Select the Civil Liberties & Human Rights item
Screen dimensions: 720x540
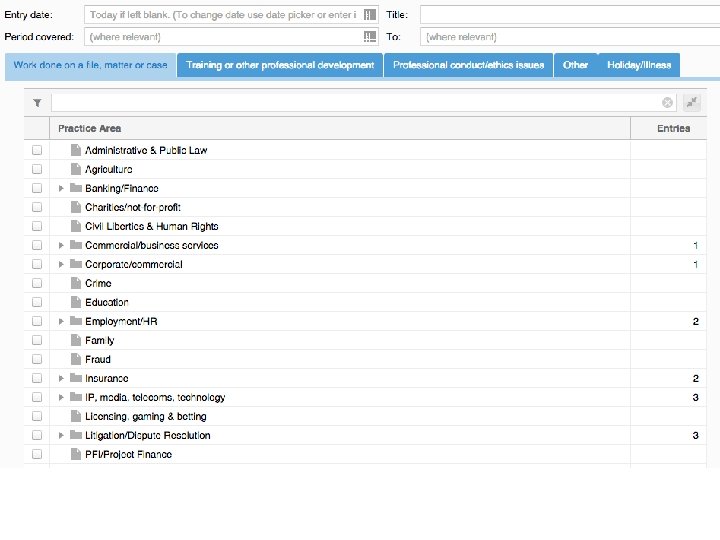(x=151, y=226)
